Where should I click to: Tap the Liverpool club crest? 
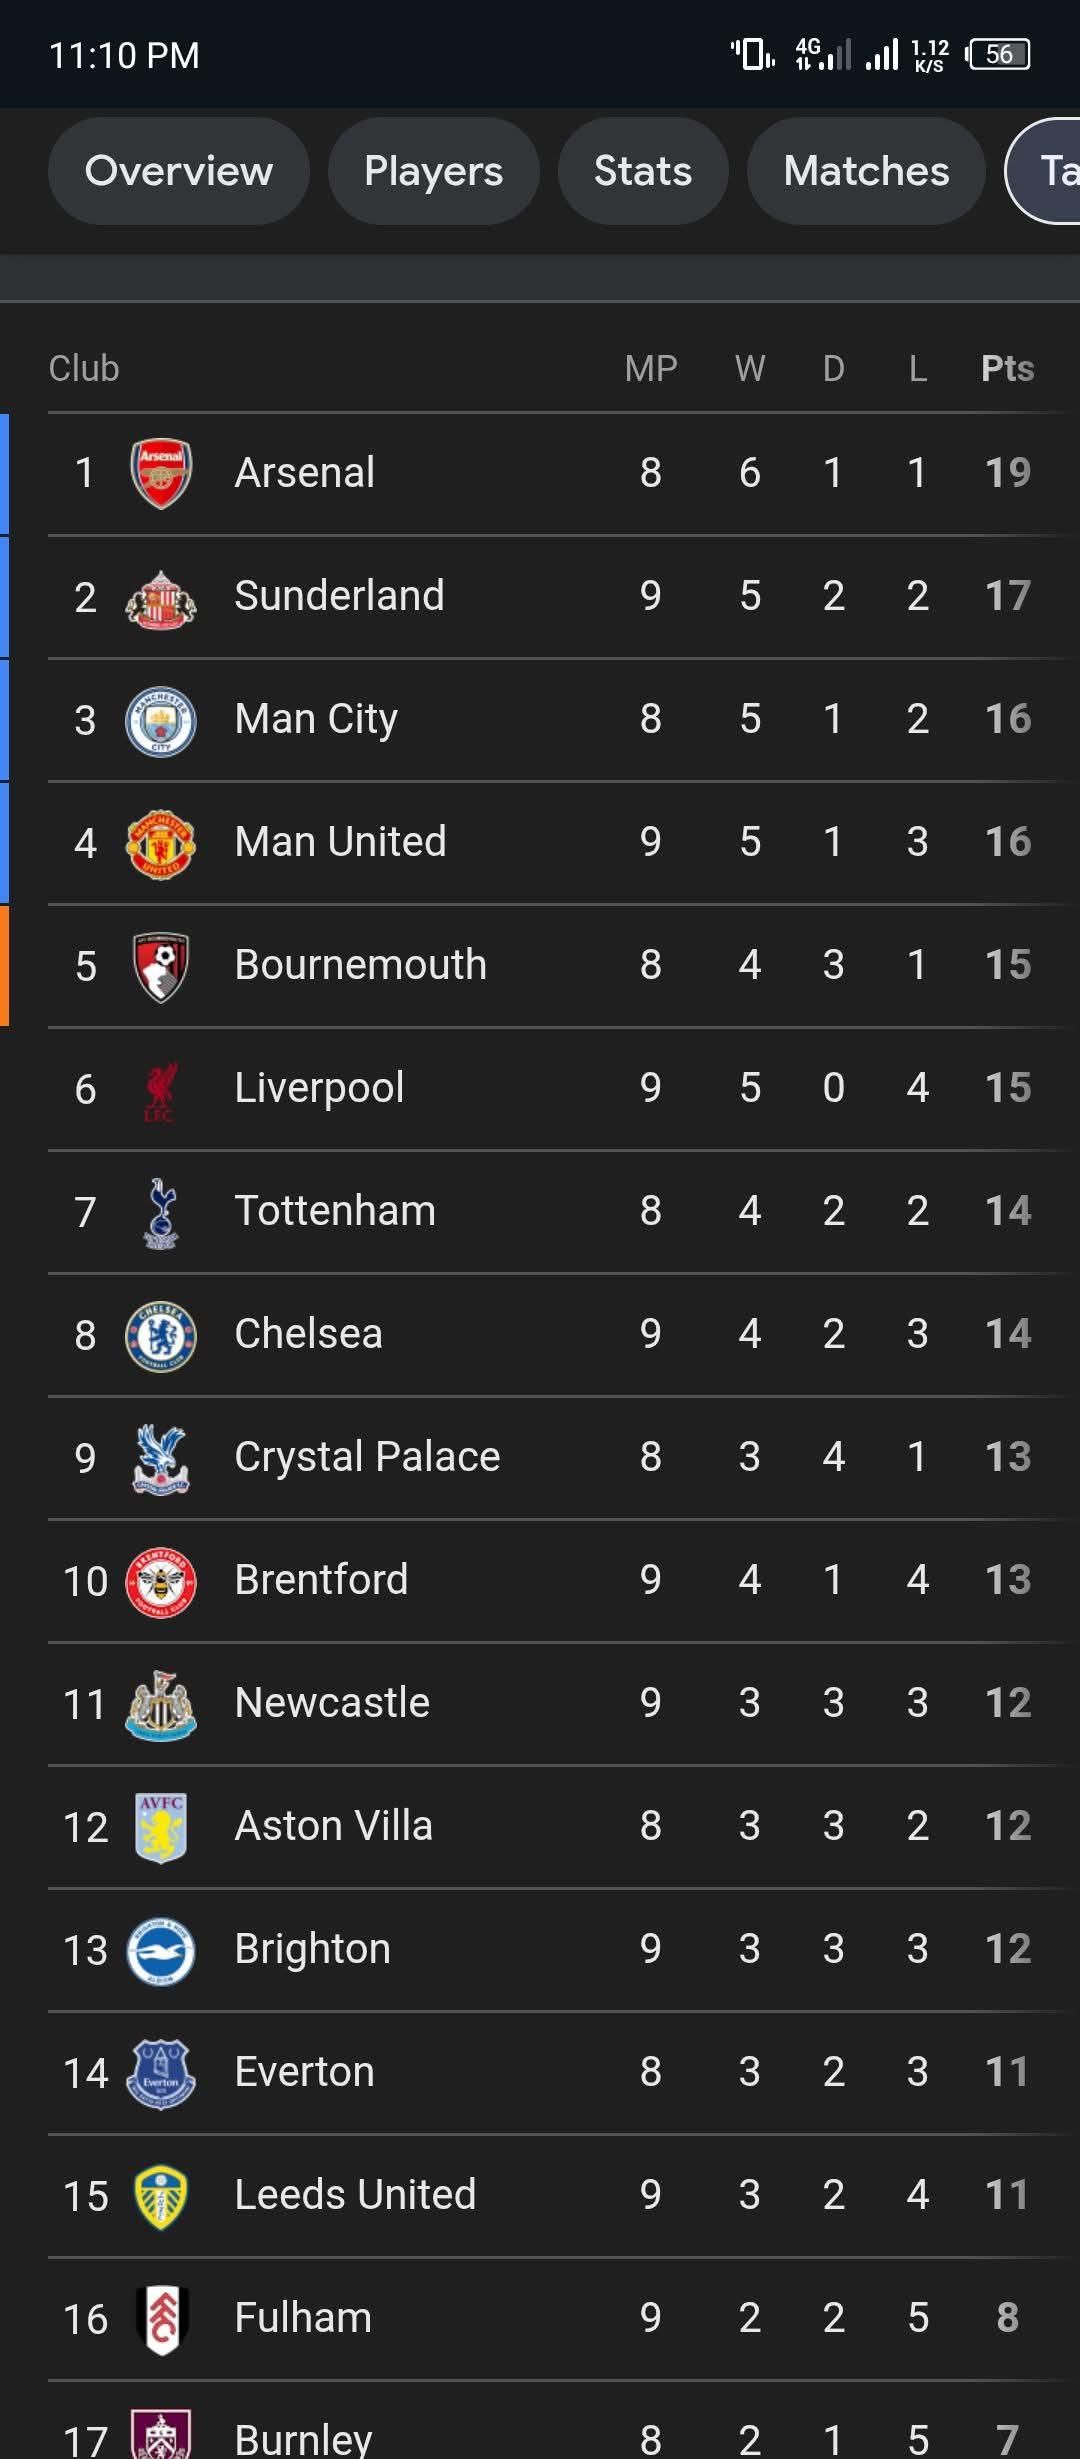[160, 1089]
